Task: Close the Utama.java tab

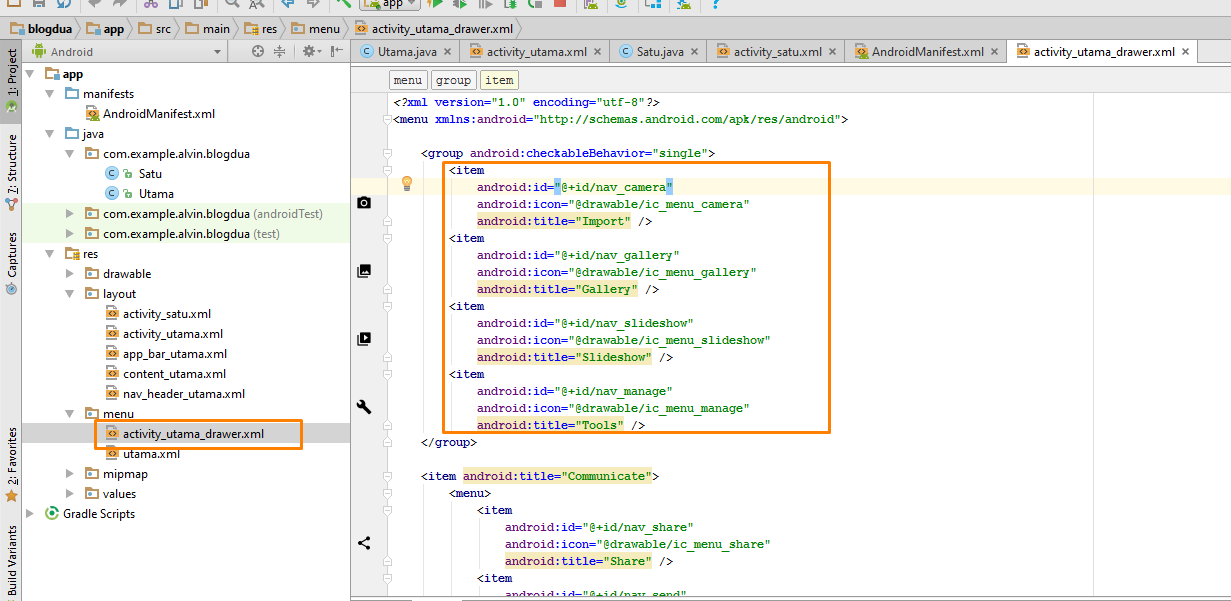Action: [447, 52]
